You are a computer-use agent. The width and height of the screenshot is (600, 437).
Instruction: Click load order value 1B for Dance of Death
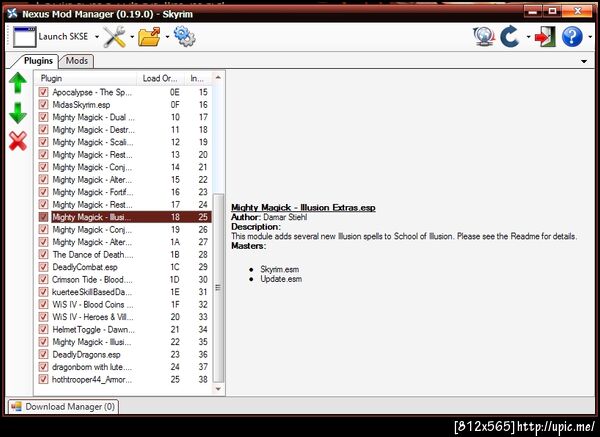[x=175, y=254]
